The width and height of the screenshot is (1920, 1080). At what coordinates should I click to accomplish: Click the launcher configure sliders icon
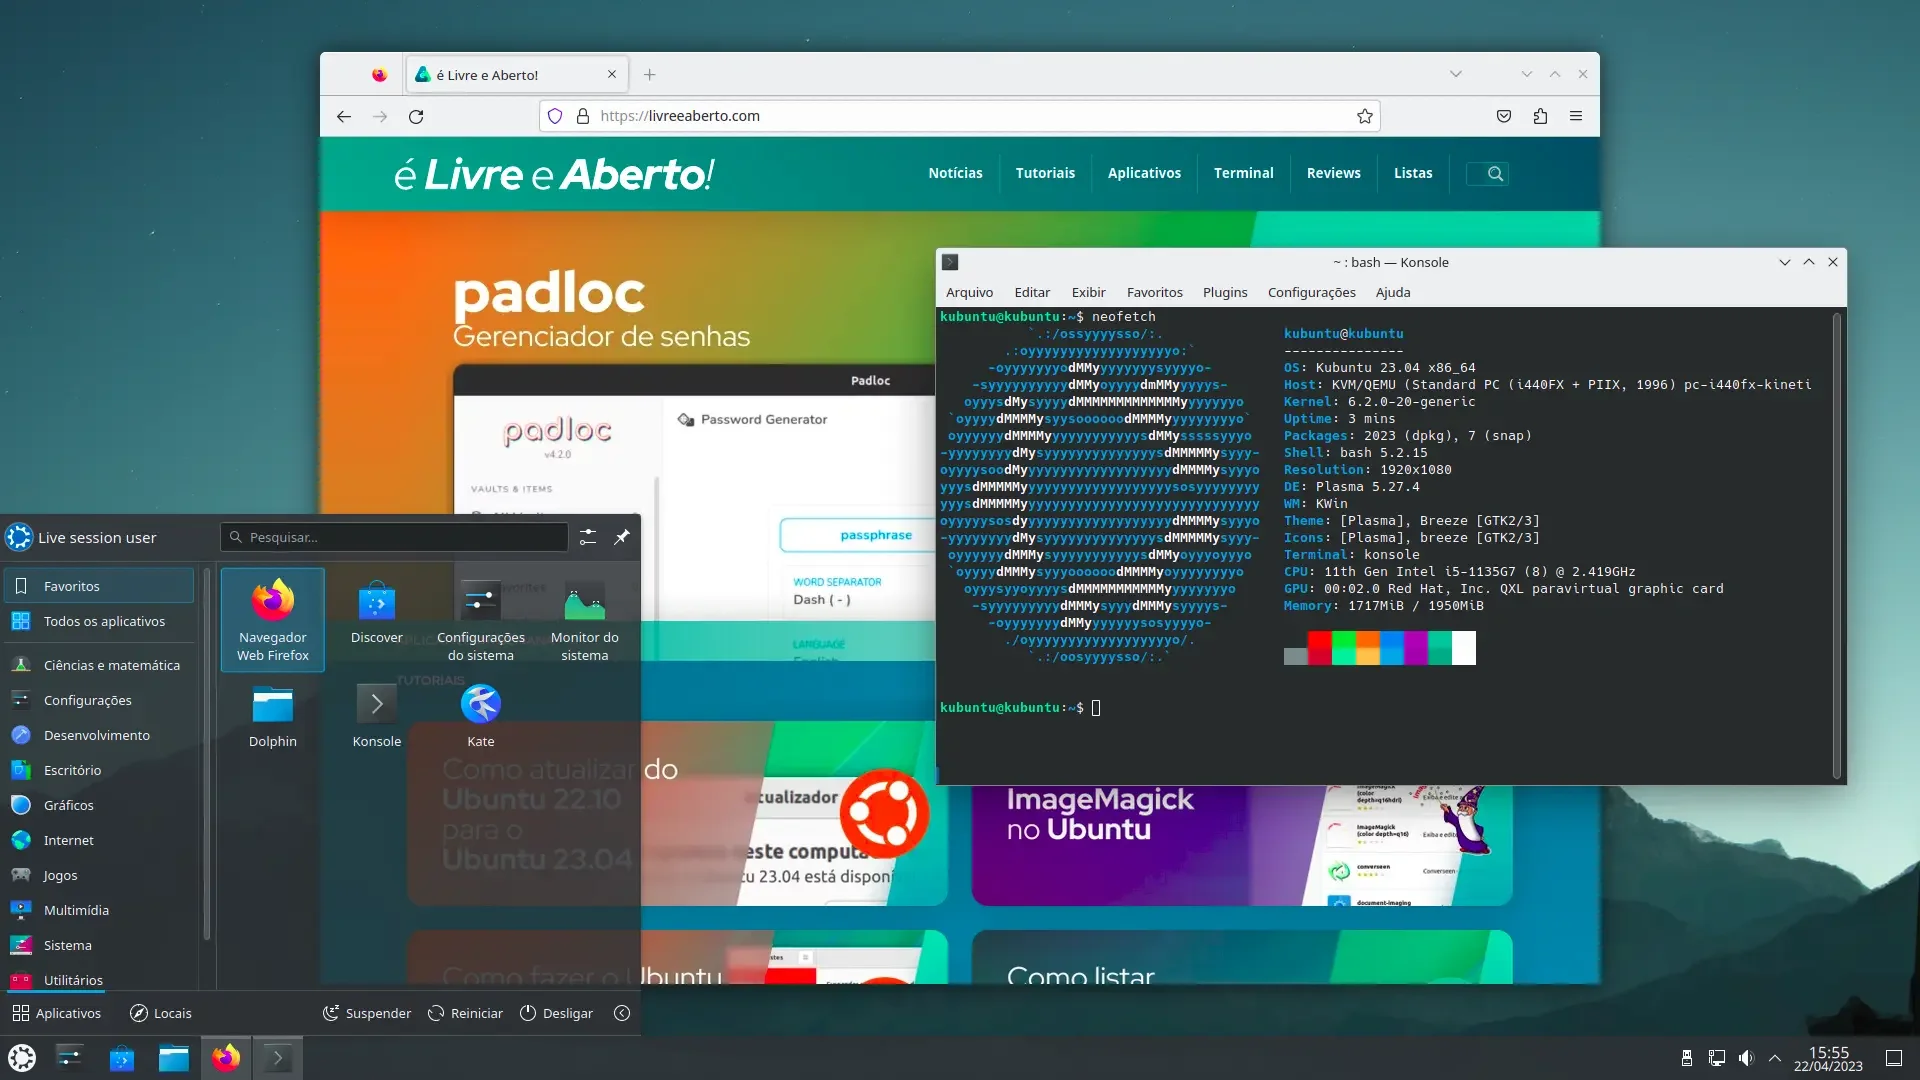588,537
